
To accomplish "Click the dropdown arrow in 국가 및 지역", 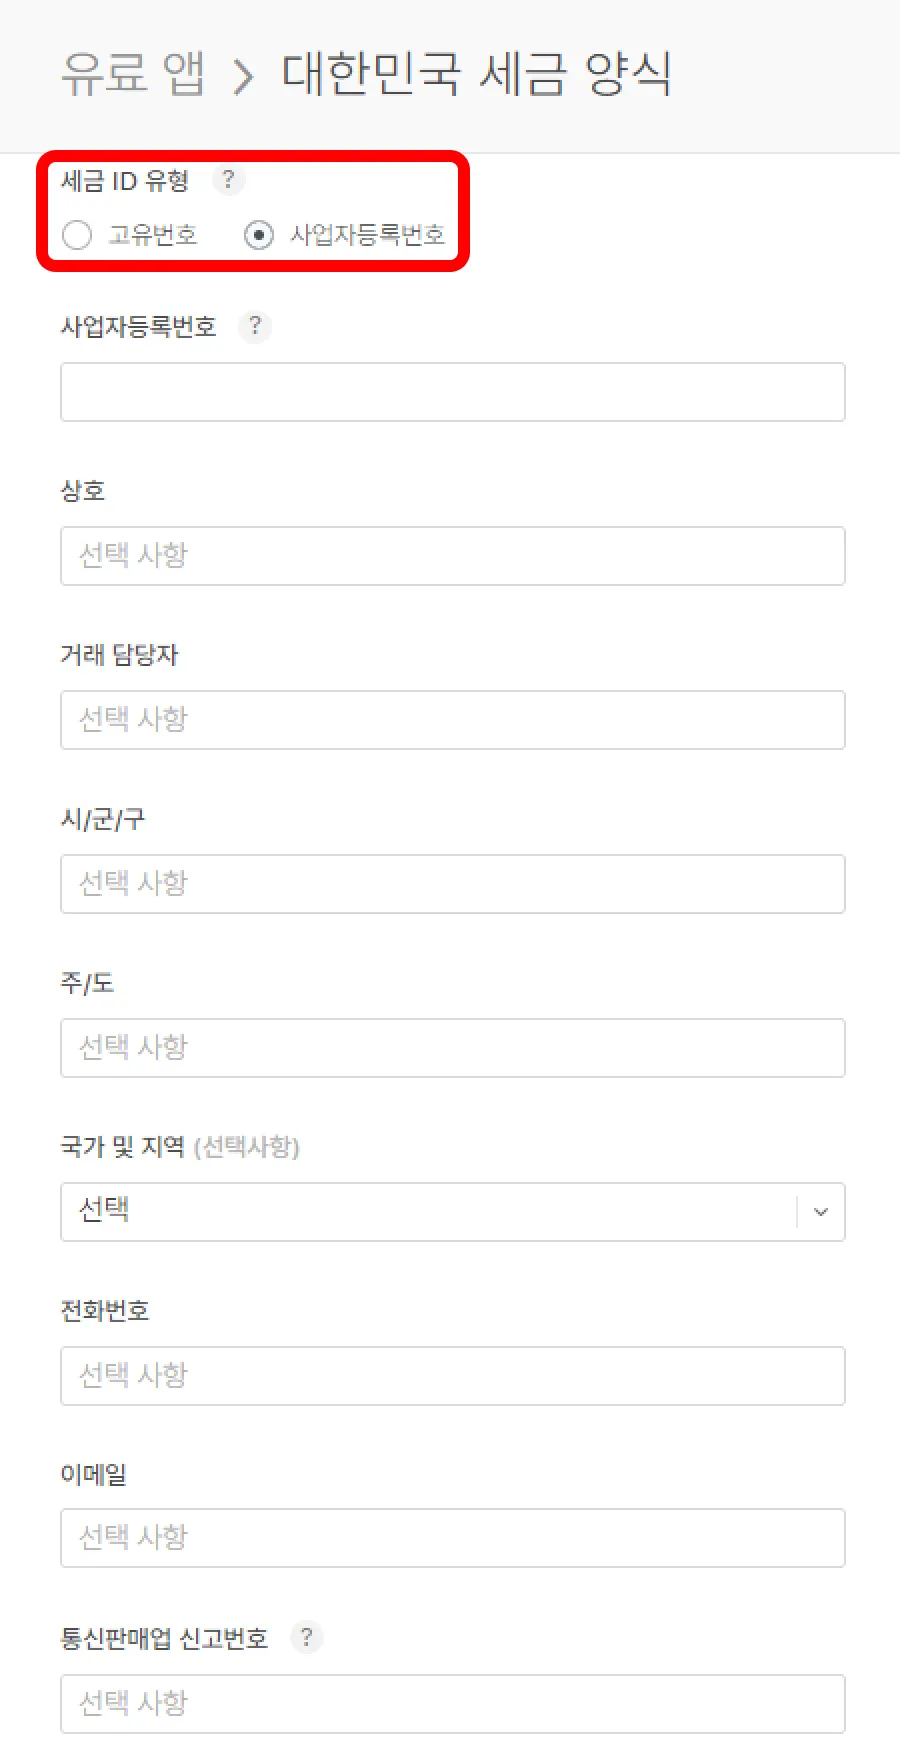I will [821, 1212].
